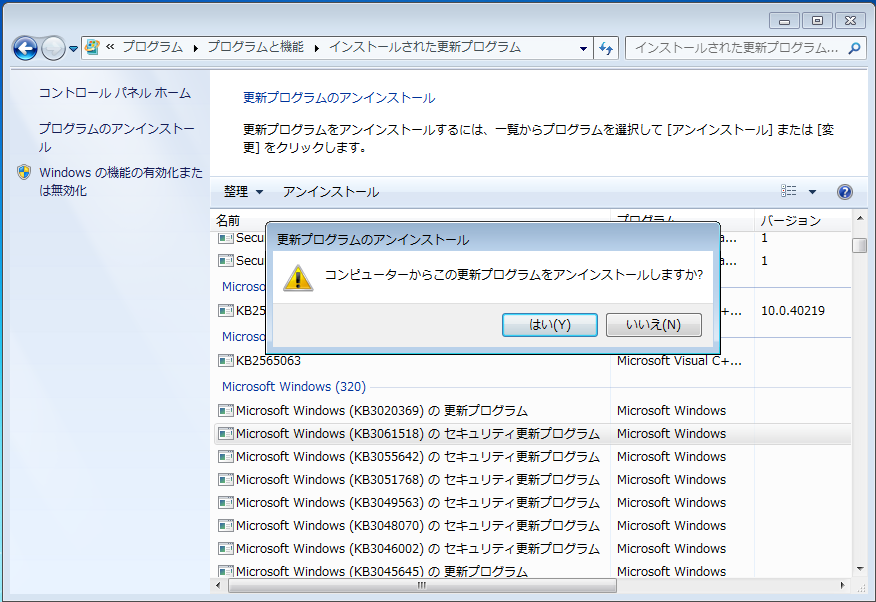Click the vertical scrollbar thumb
This screenshot has height=602, width=876.
point(860,246)
